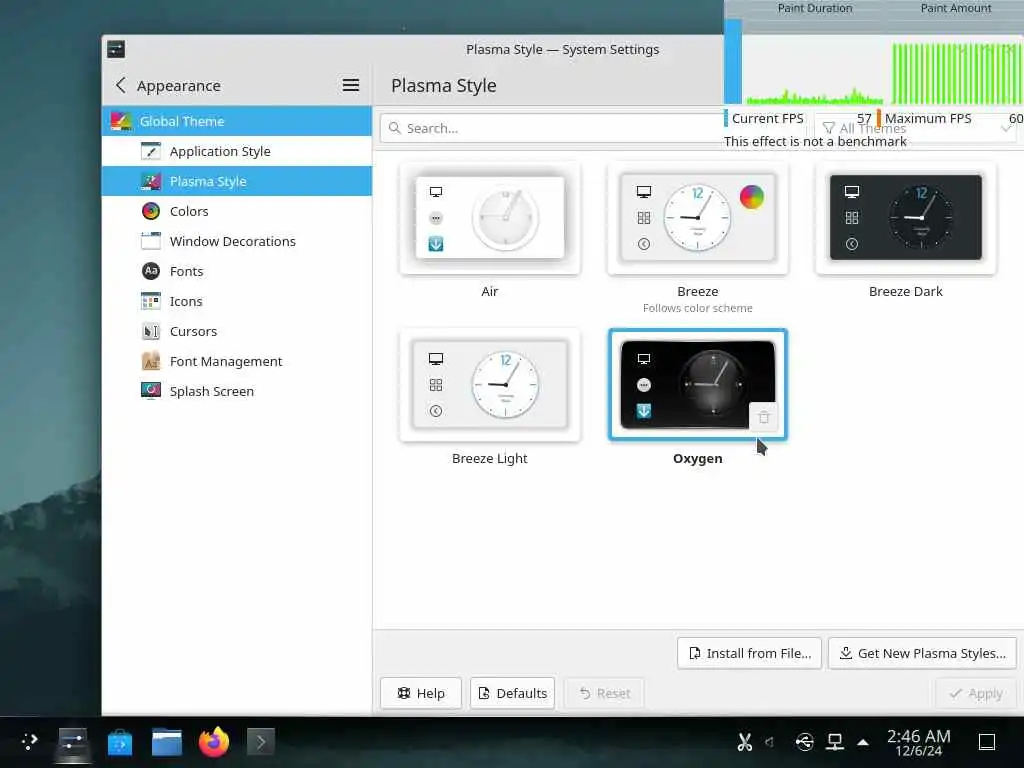Select the Breeze Light plasma style thumbnail
This screenshot has height=768, width=1024.
490,385
